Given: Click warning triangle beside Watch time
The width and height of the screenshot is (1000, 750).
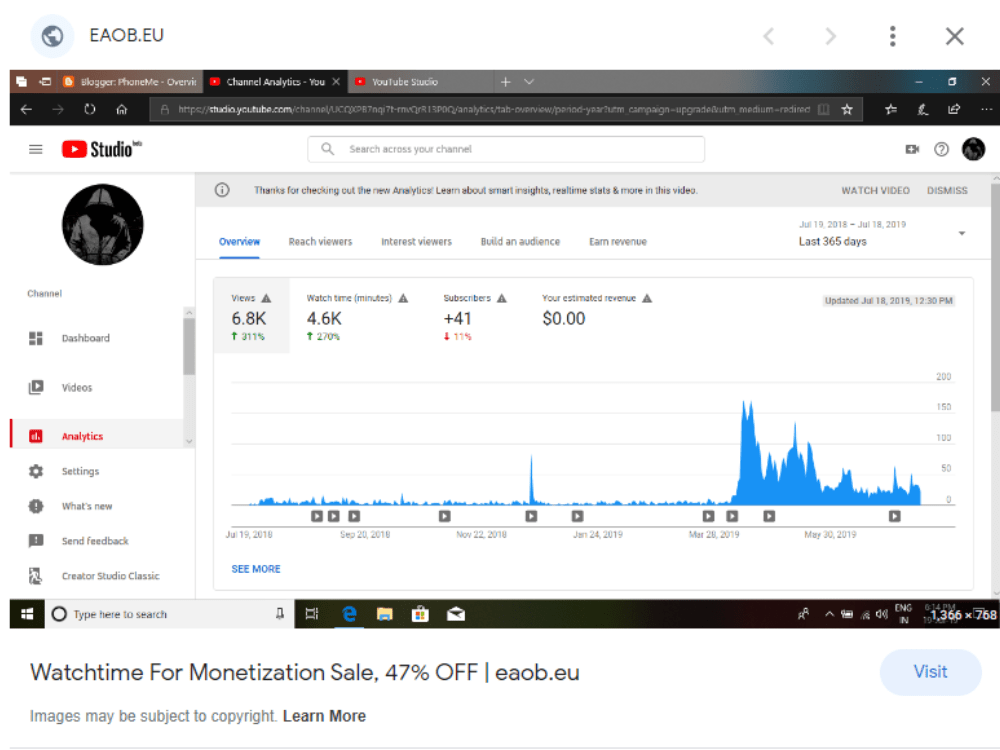Looking at the screenshot, I should (x=403, y=298).
